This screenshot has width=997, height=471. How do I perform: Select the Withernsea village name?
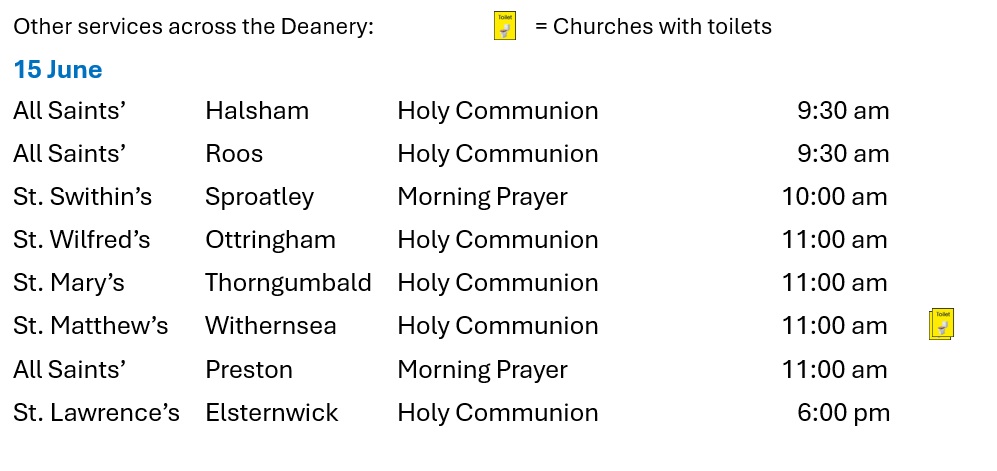271,325
